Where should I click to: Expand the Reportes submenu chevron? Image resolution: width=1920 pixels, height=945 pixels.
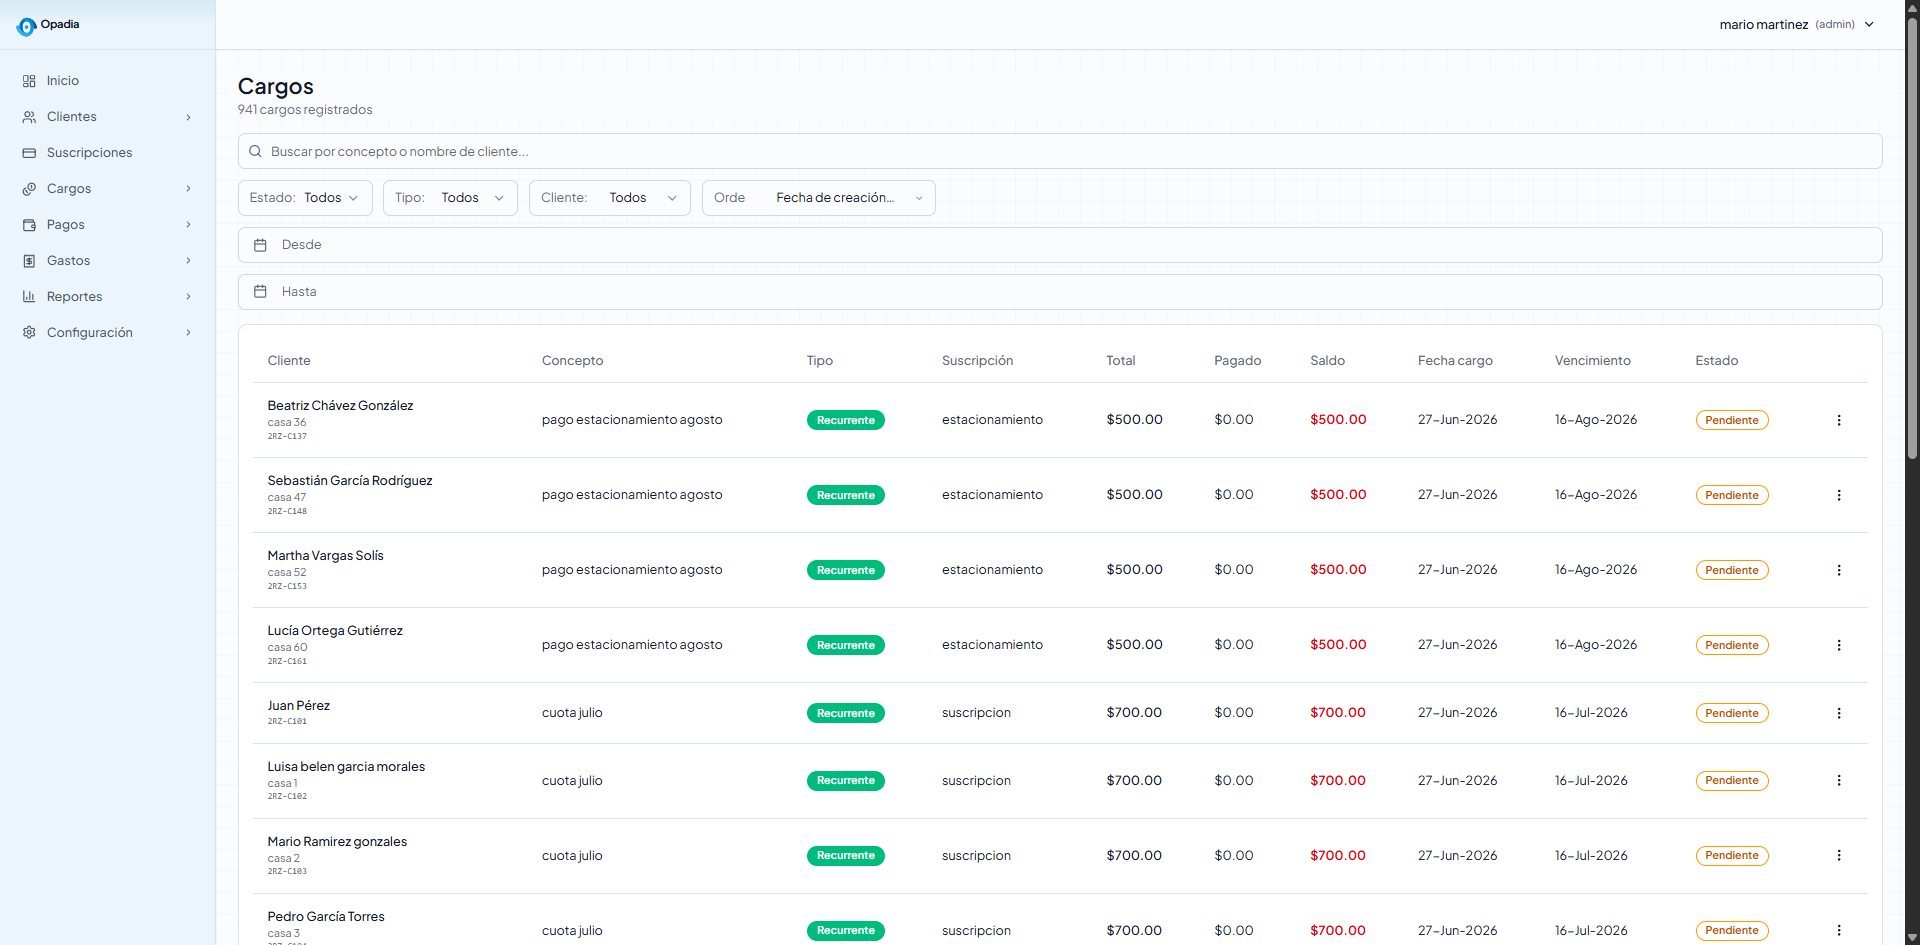pyautogui.click(x=188, y=297)
